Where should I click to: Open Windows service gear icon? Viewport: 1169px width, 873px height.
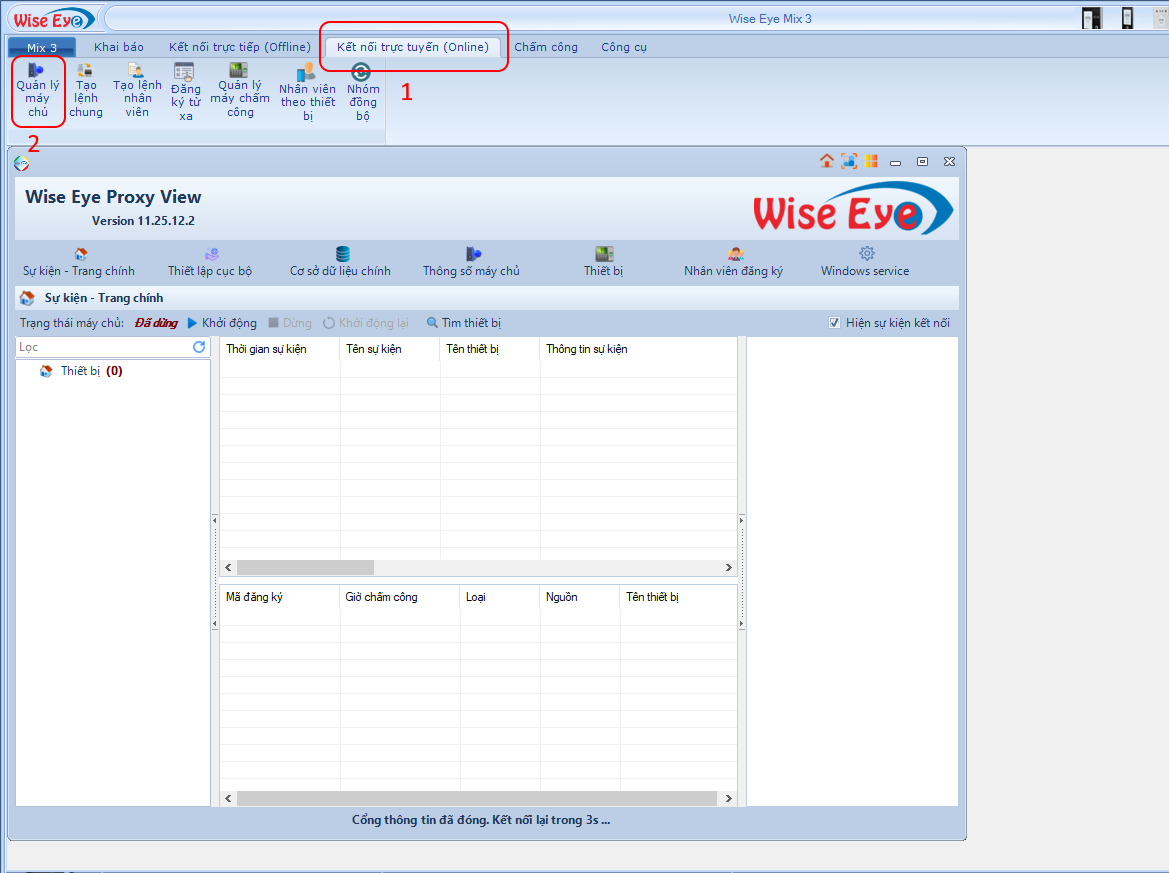[x=866, y=262]
